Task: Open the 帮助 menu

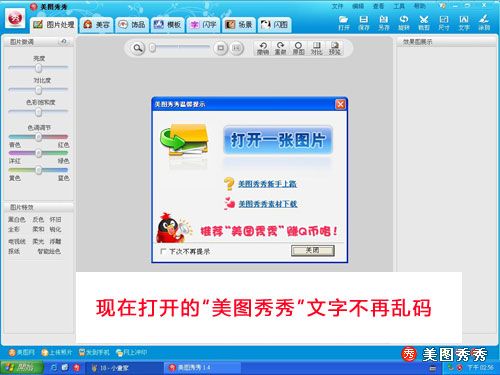Action: (419, 6)
